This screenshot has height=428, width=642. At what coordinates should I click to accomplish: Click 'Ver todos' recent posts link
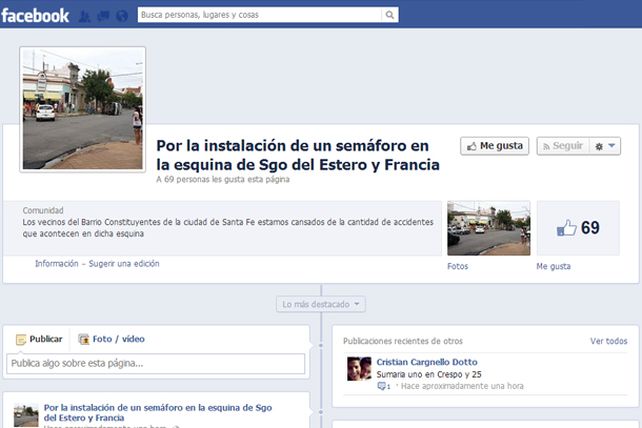click(x=609, y=341)
